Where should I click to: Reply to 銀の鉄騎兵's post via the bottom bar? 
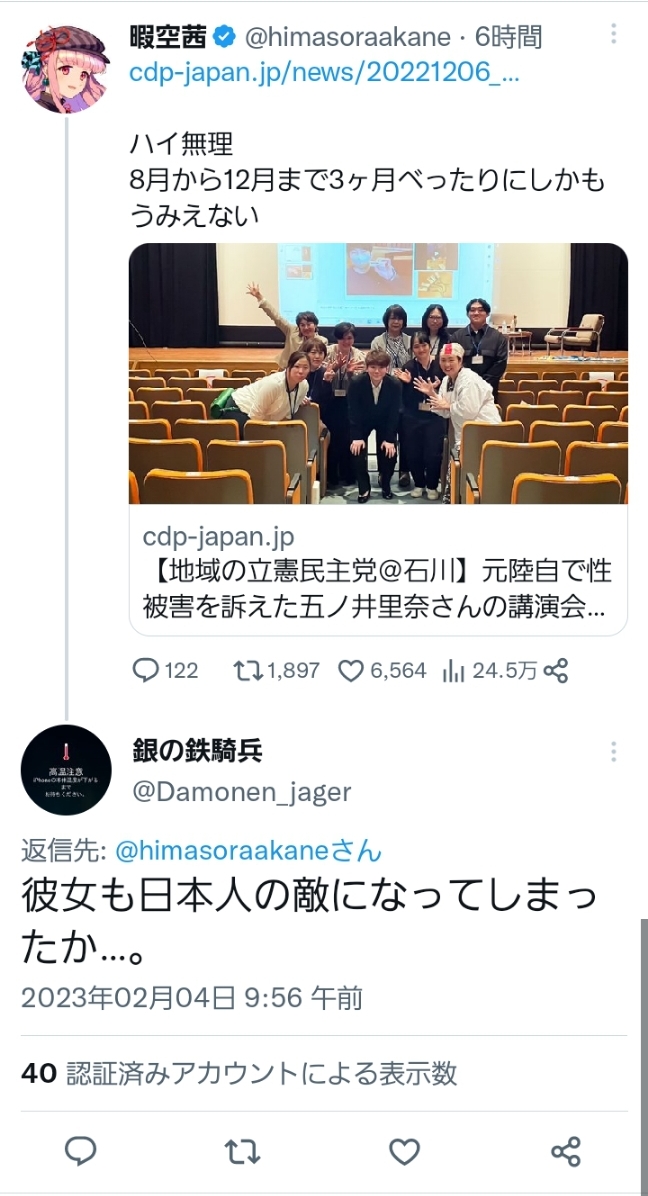tap(81, 1151)
